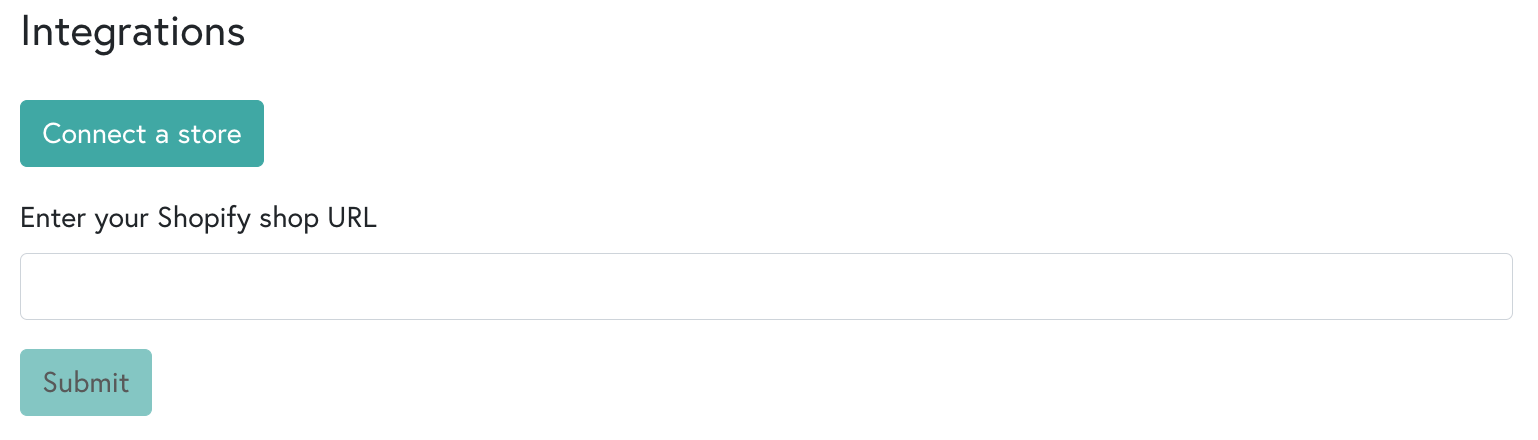Choose Connect a store under Integrations
This screenshot has width=1538, height=440.
point(142,134)
